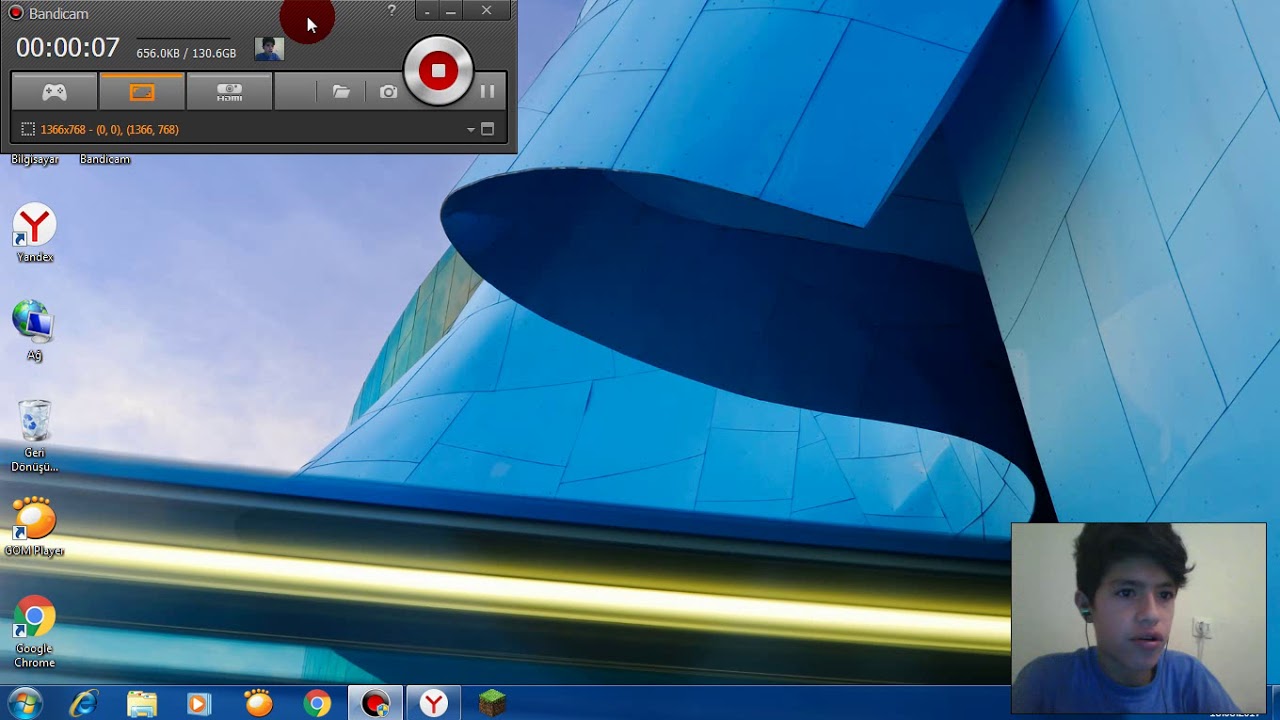Select Screen Recording mode tab

tap(142, 92)
